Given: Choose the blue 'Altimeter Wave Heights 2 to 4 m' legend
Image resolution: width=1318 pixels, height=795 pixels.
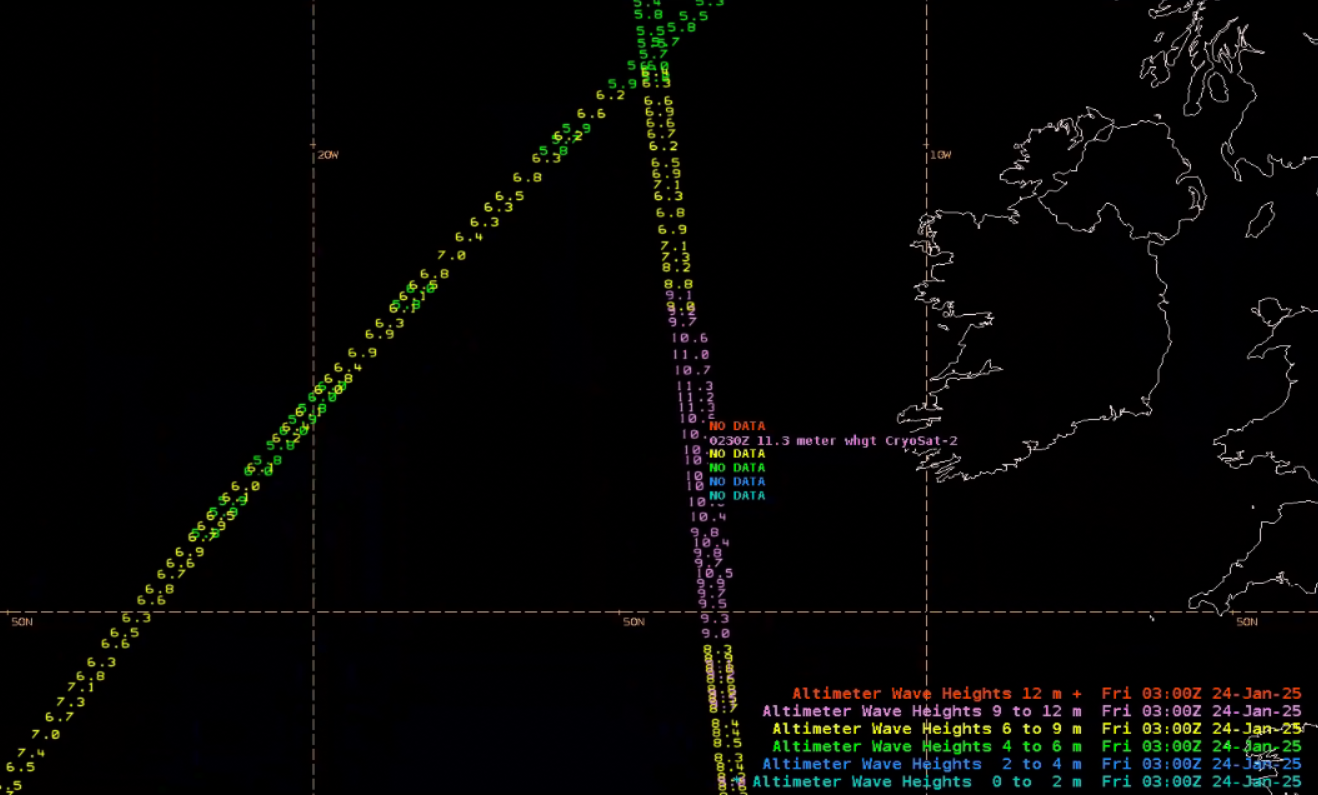Looking at the screenshot, I should 921,764.
